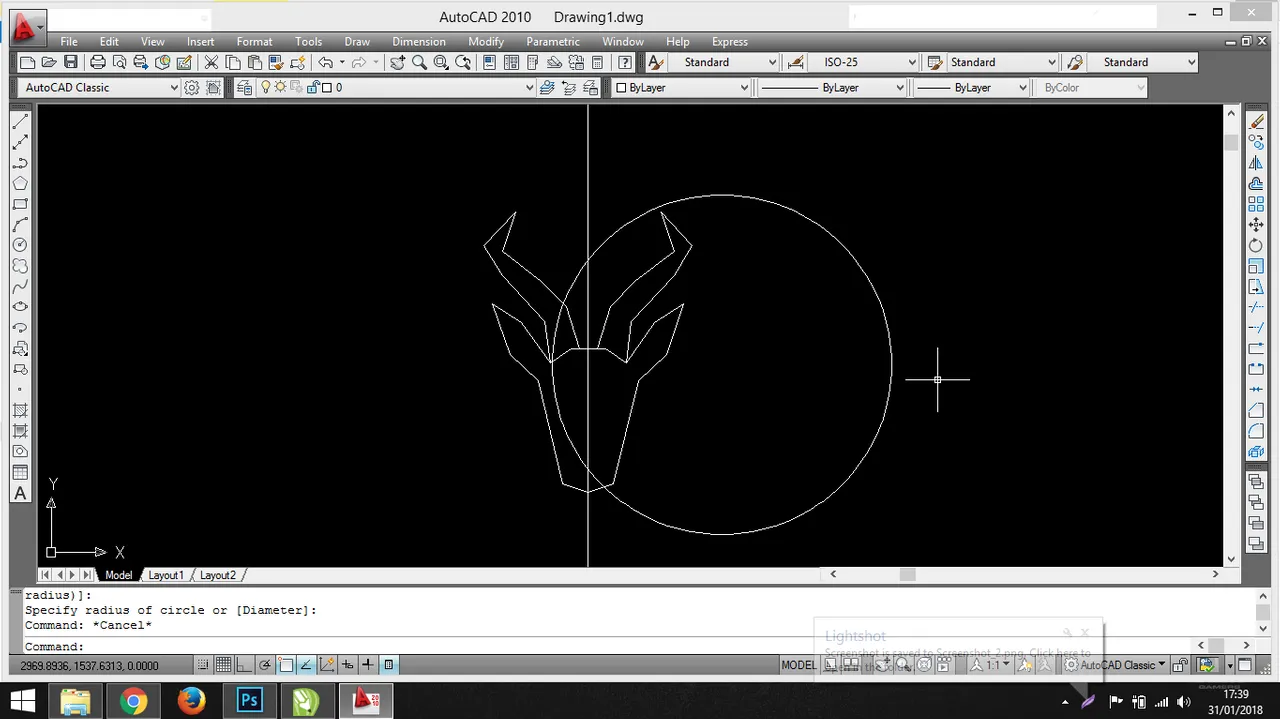The image size is (1280, 719).
Task: Open the Modify menu
Action: (486, 41)
